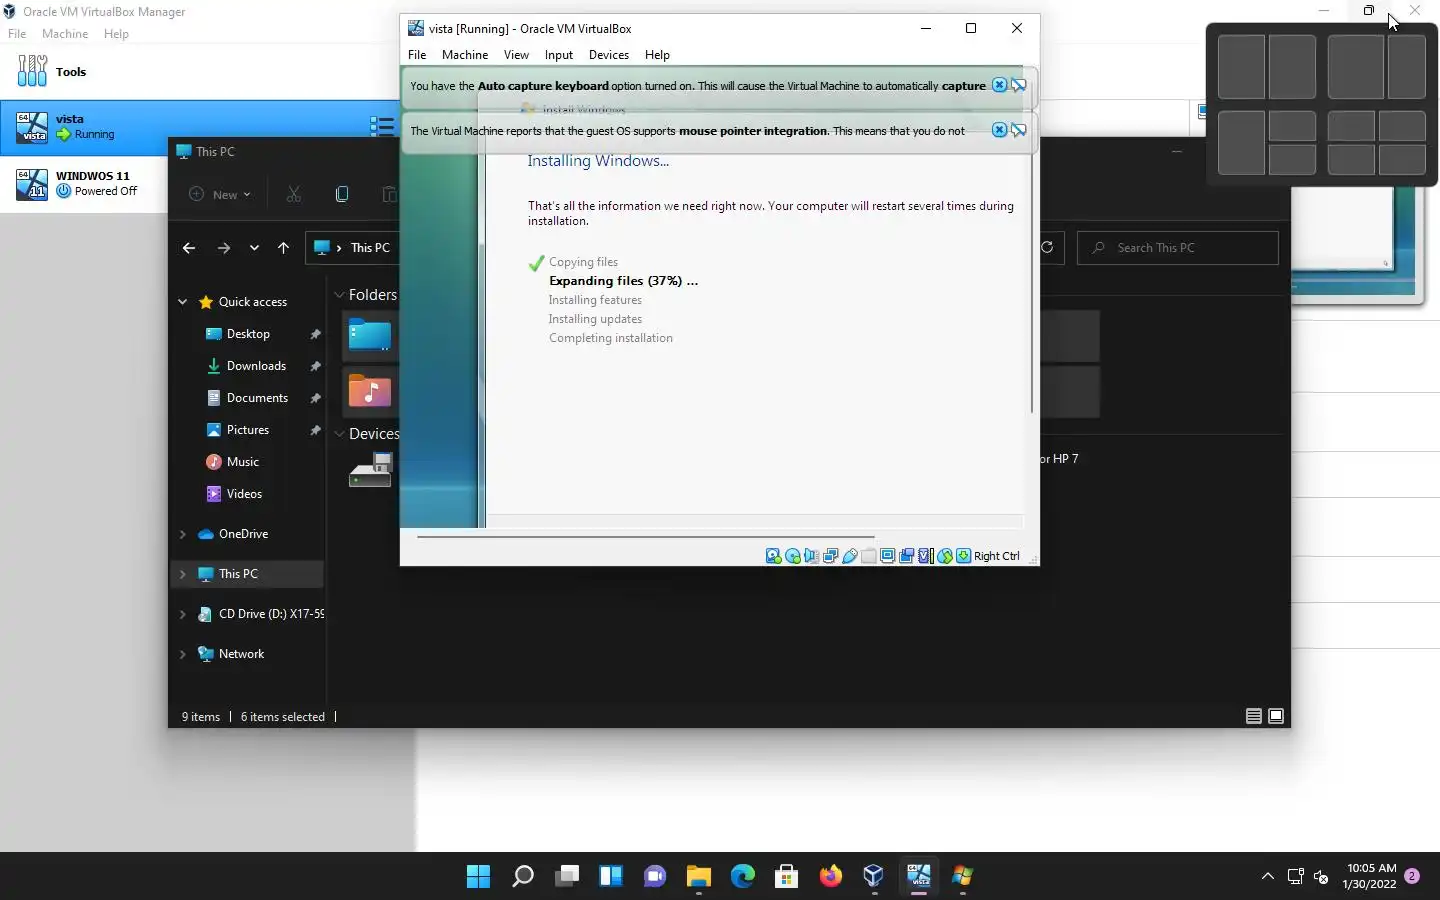Open Downloads in Quick access
Viewport: 1440px width, 900px height.
point(256,366)
